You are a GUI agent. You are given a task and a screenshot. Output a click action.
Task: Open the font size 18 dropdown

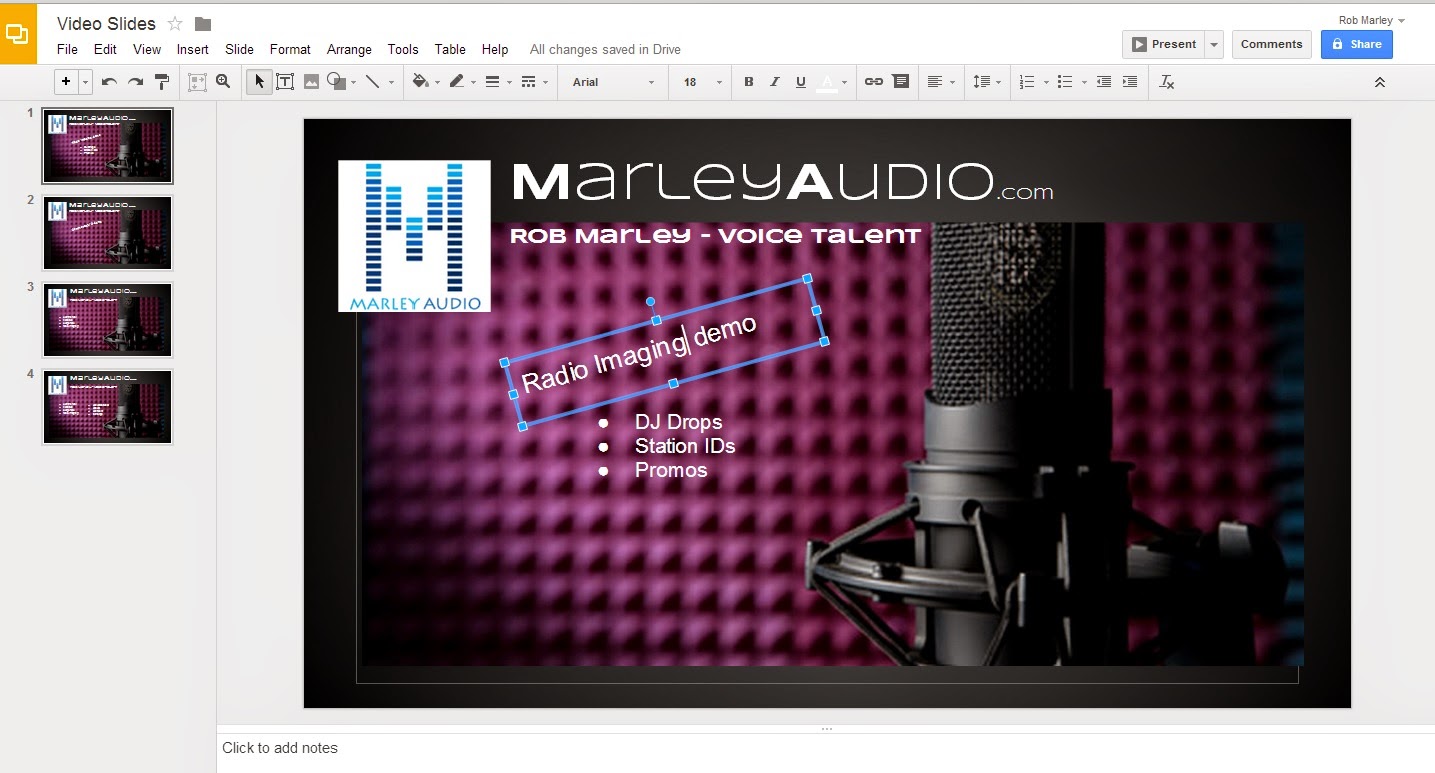(702, 82)
